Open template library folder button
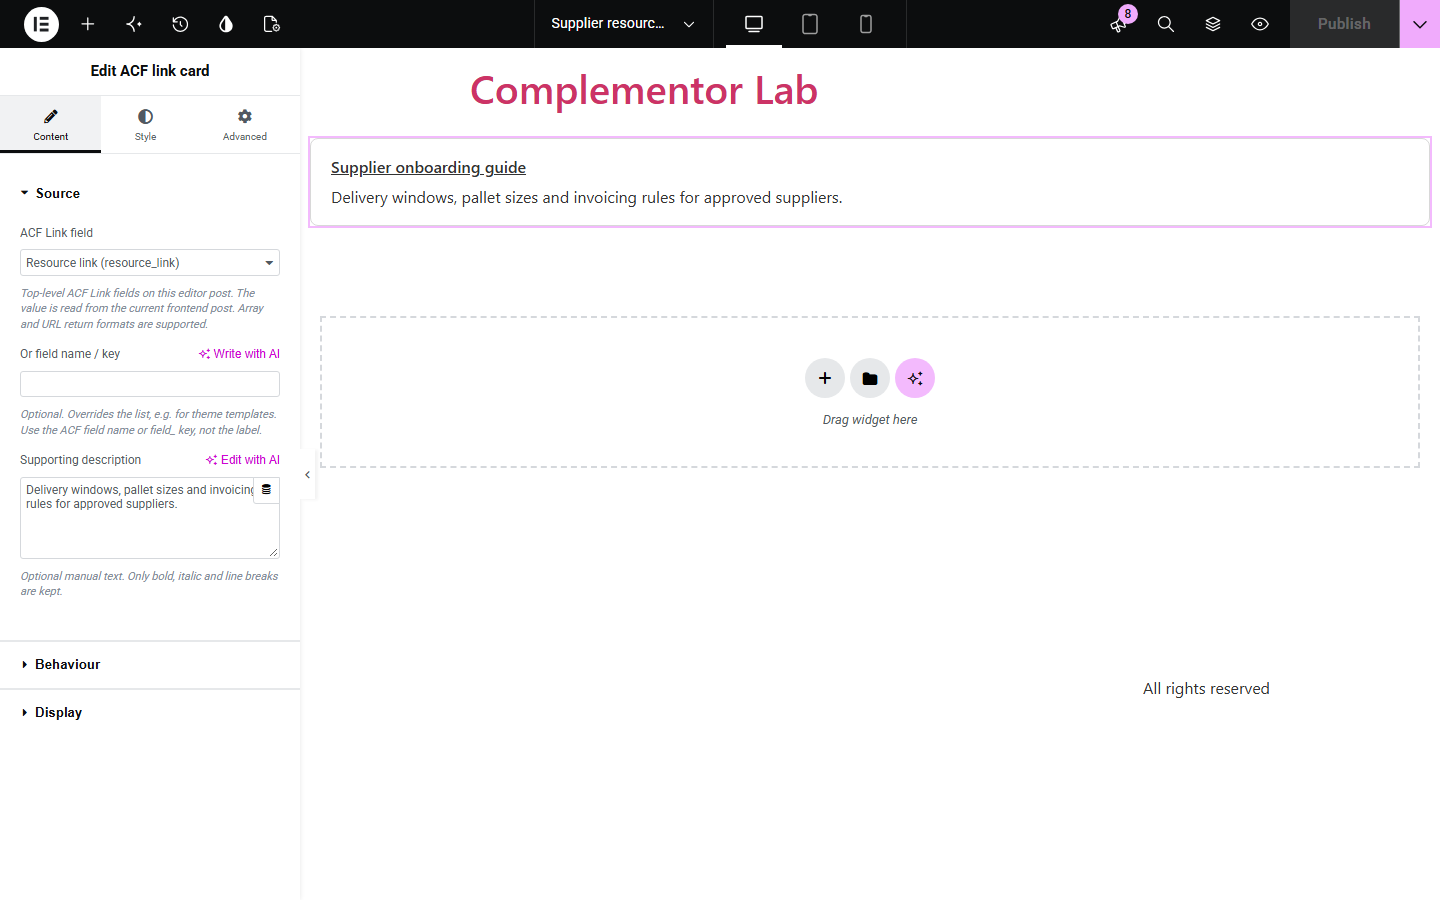 click(x=870, y=378)
